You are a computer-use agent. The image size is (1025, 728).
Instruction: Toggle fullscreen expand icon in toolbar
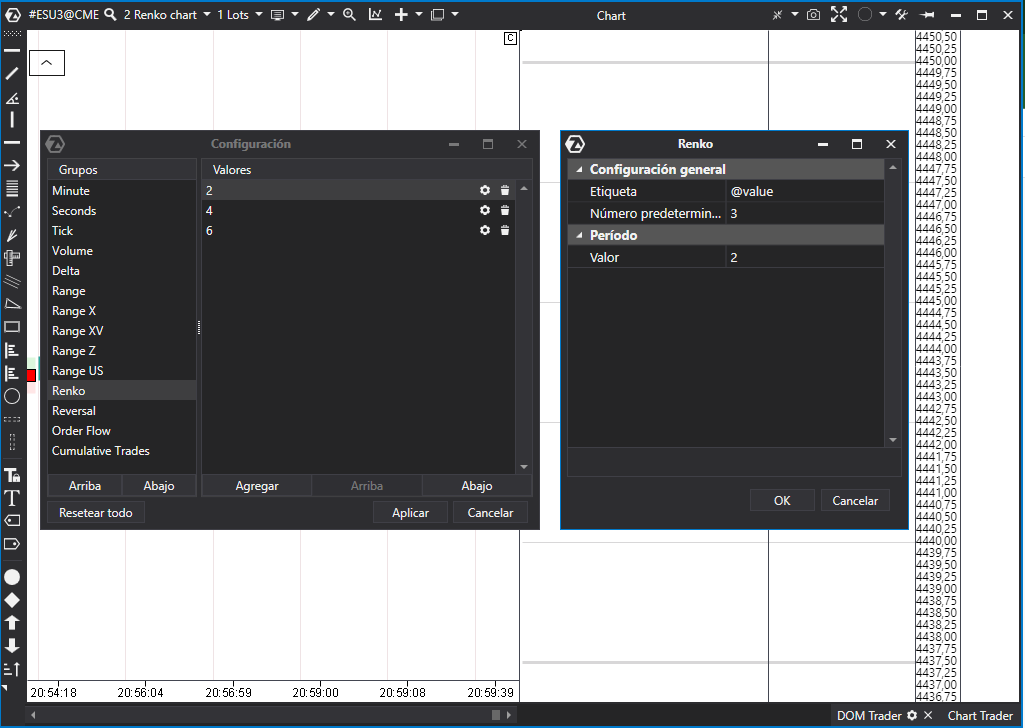click(839, 15)
